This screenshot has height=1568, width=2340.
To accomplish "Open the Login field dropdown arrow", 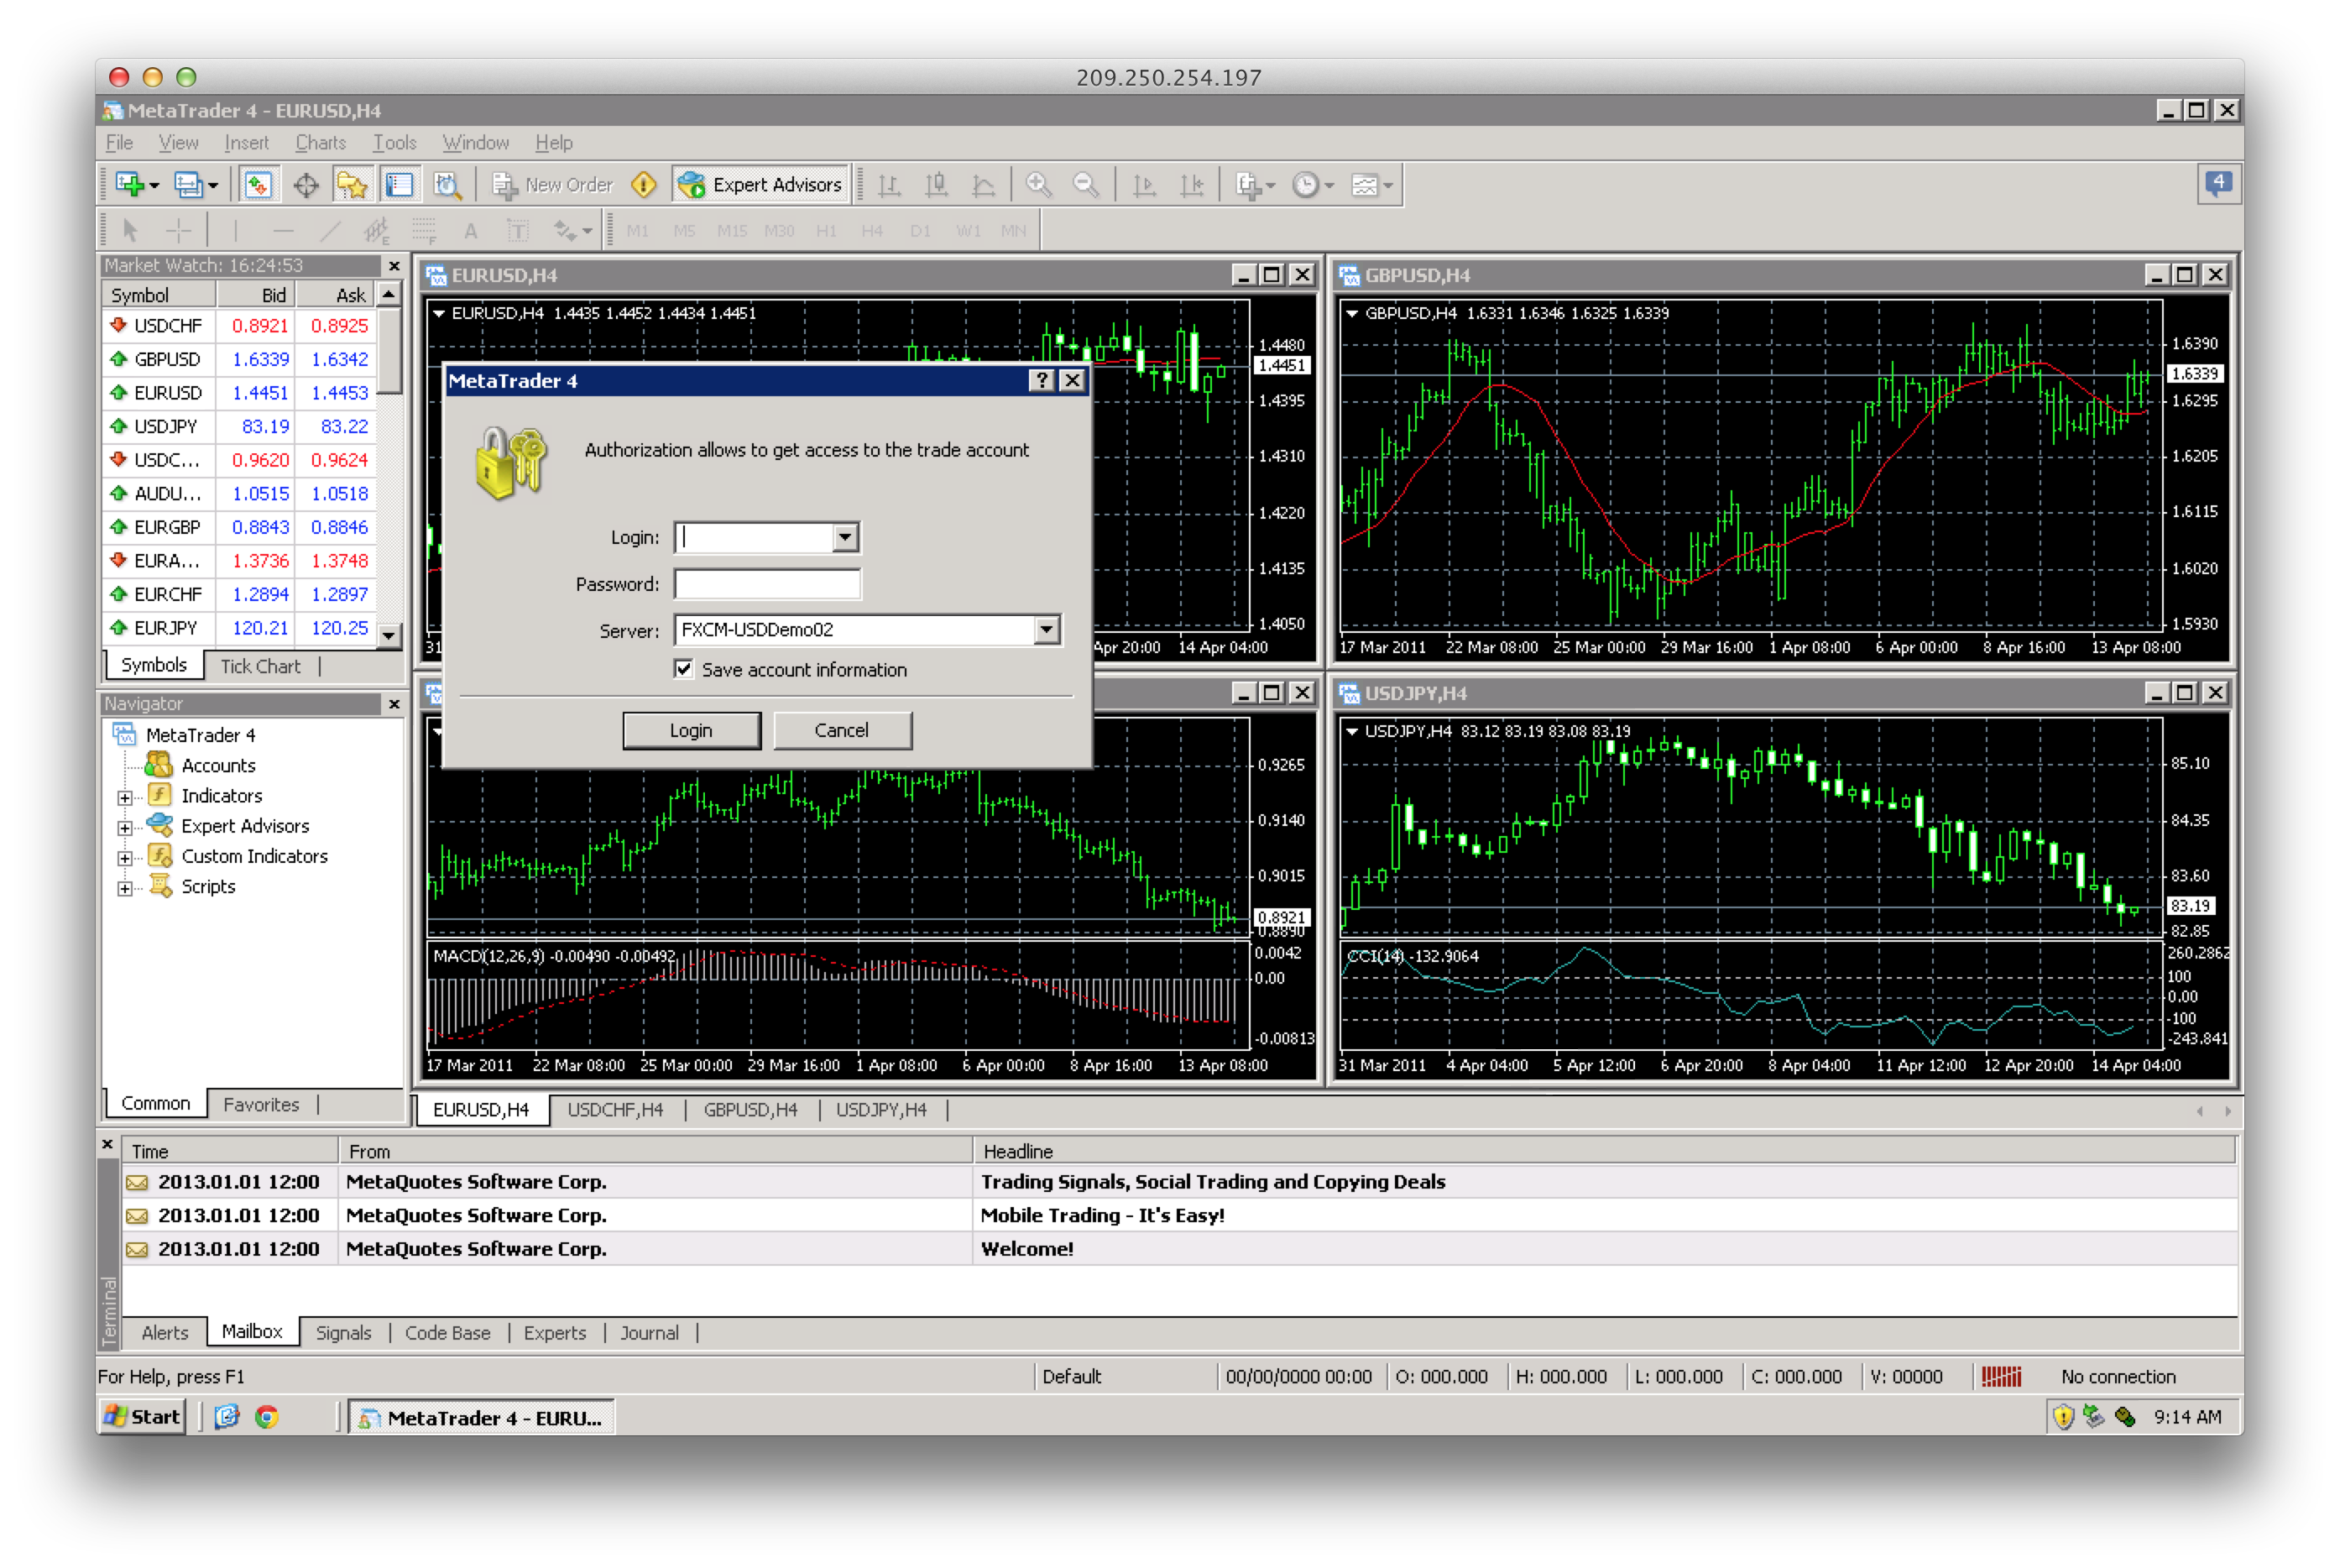I will coord(845,538).
